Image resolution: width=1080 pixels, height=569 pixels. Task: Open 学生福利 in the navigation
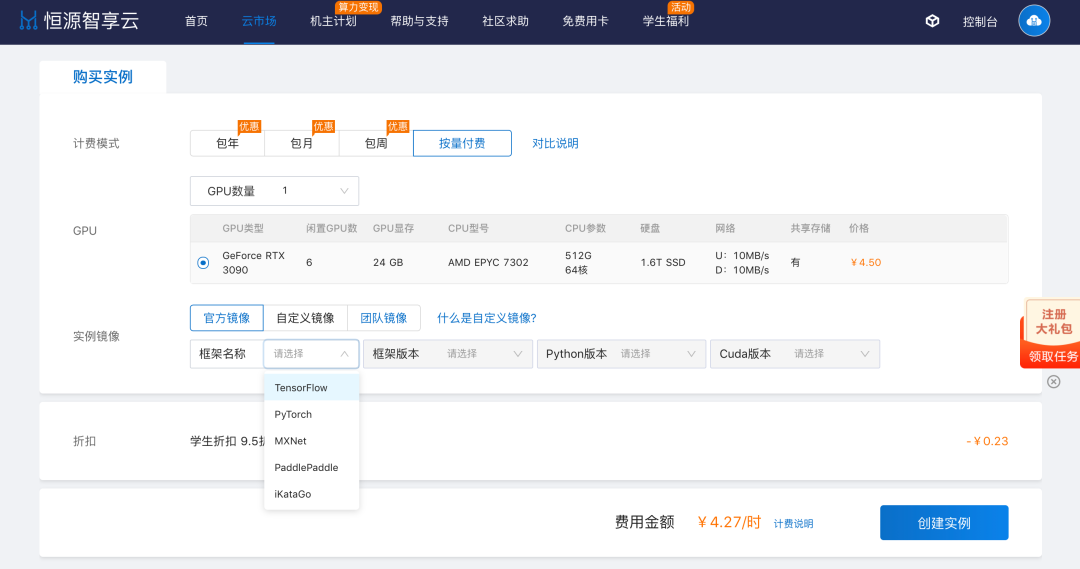pos(665,21)
